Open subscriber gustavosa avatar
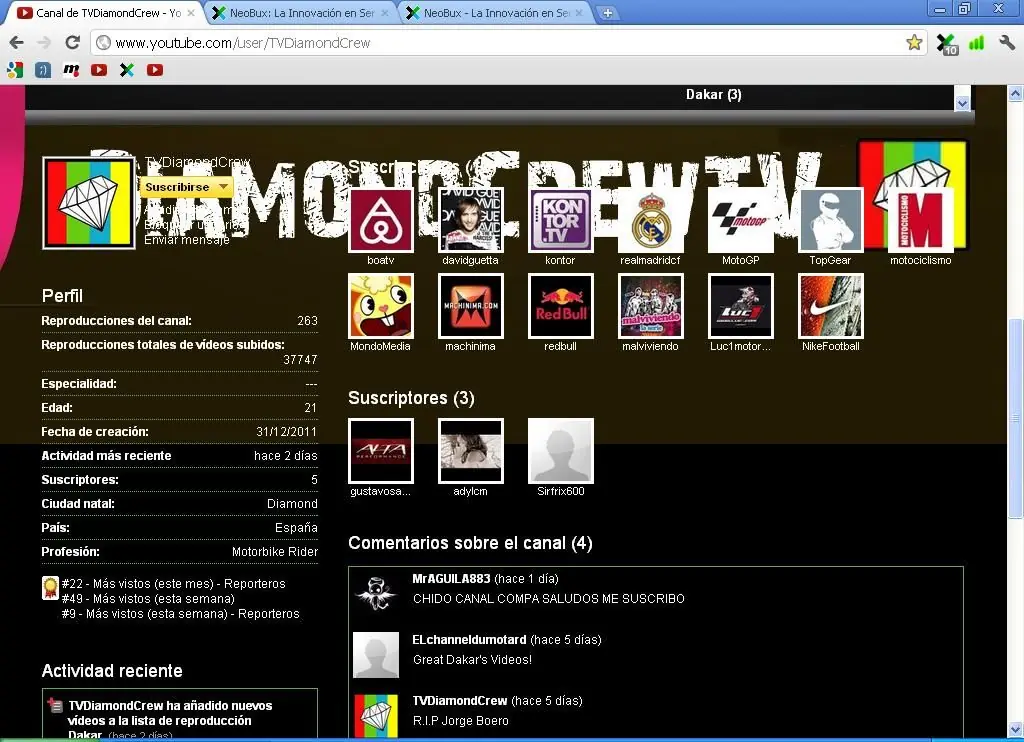This screenshot has height=742, width=1024. coord(381,451)
